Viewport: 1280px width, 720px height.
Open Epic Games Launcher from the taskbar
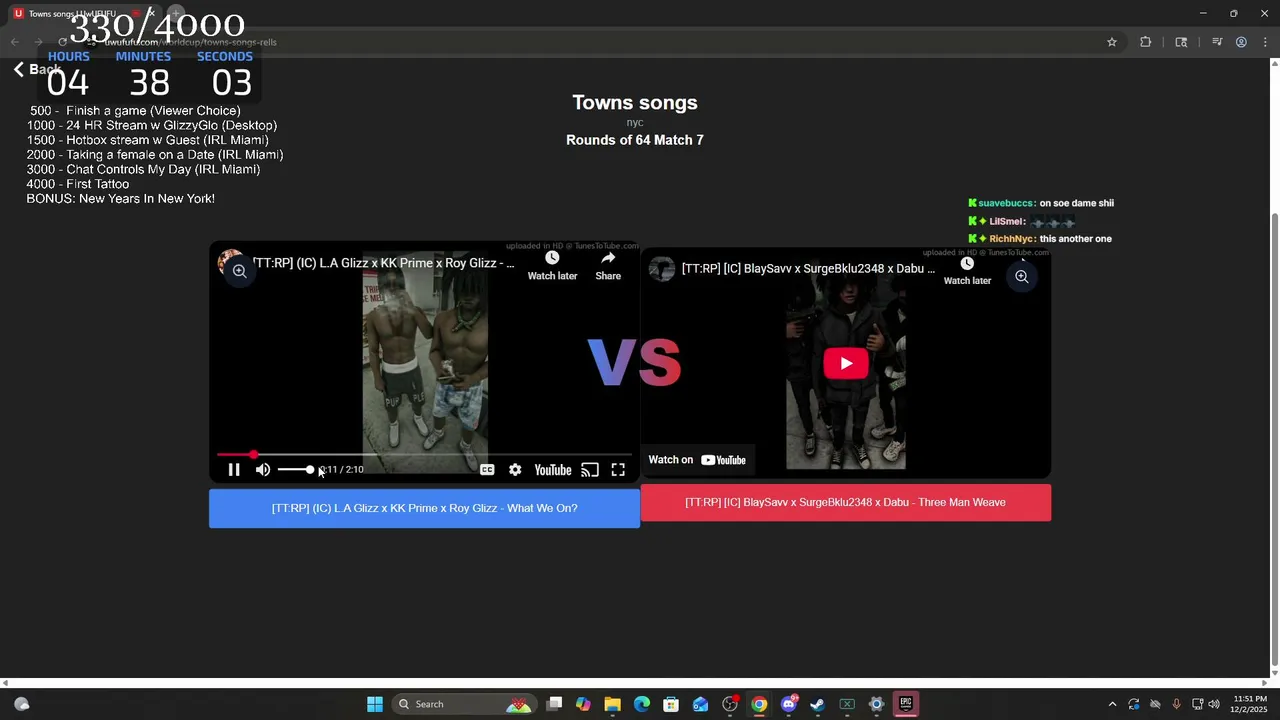(905, 704)
